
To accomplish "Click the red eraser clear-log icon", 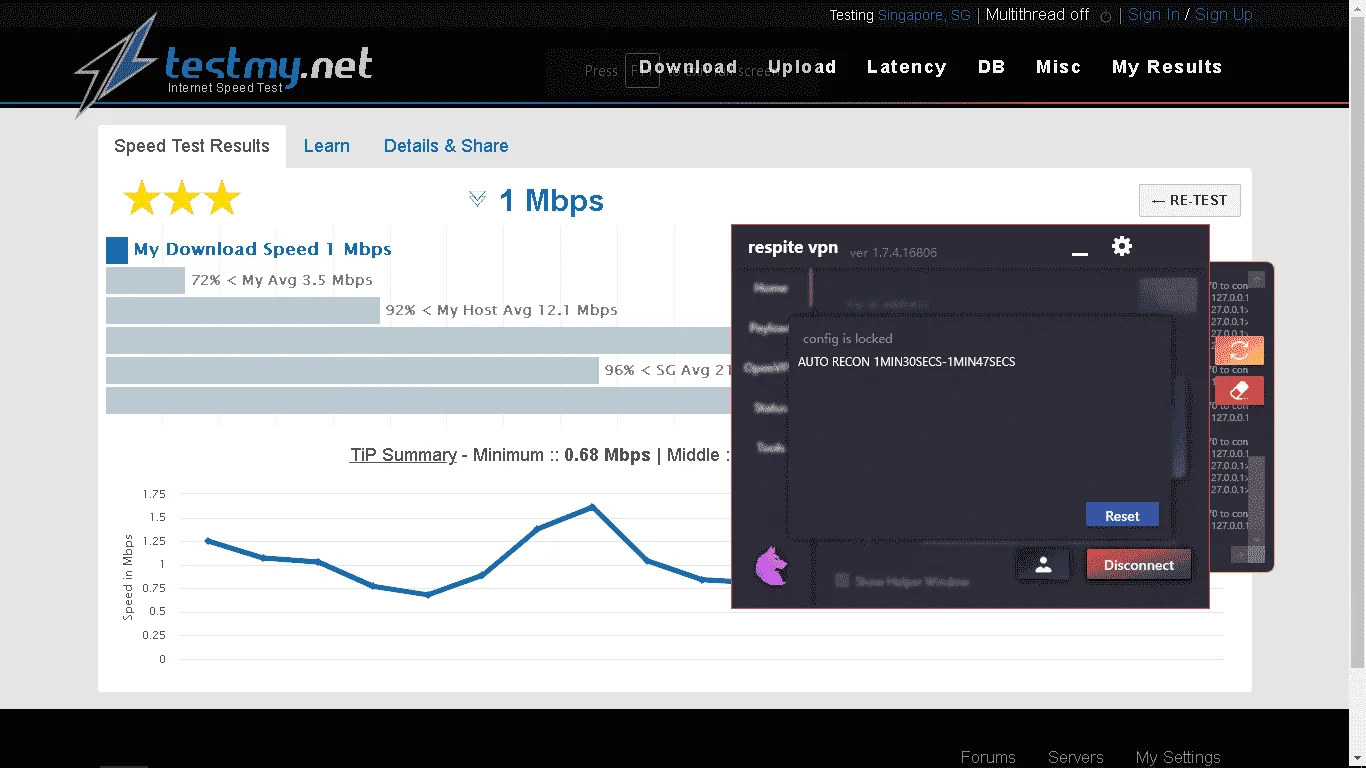I will point(1239,390).
